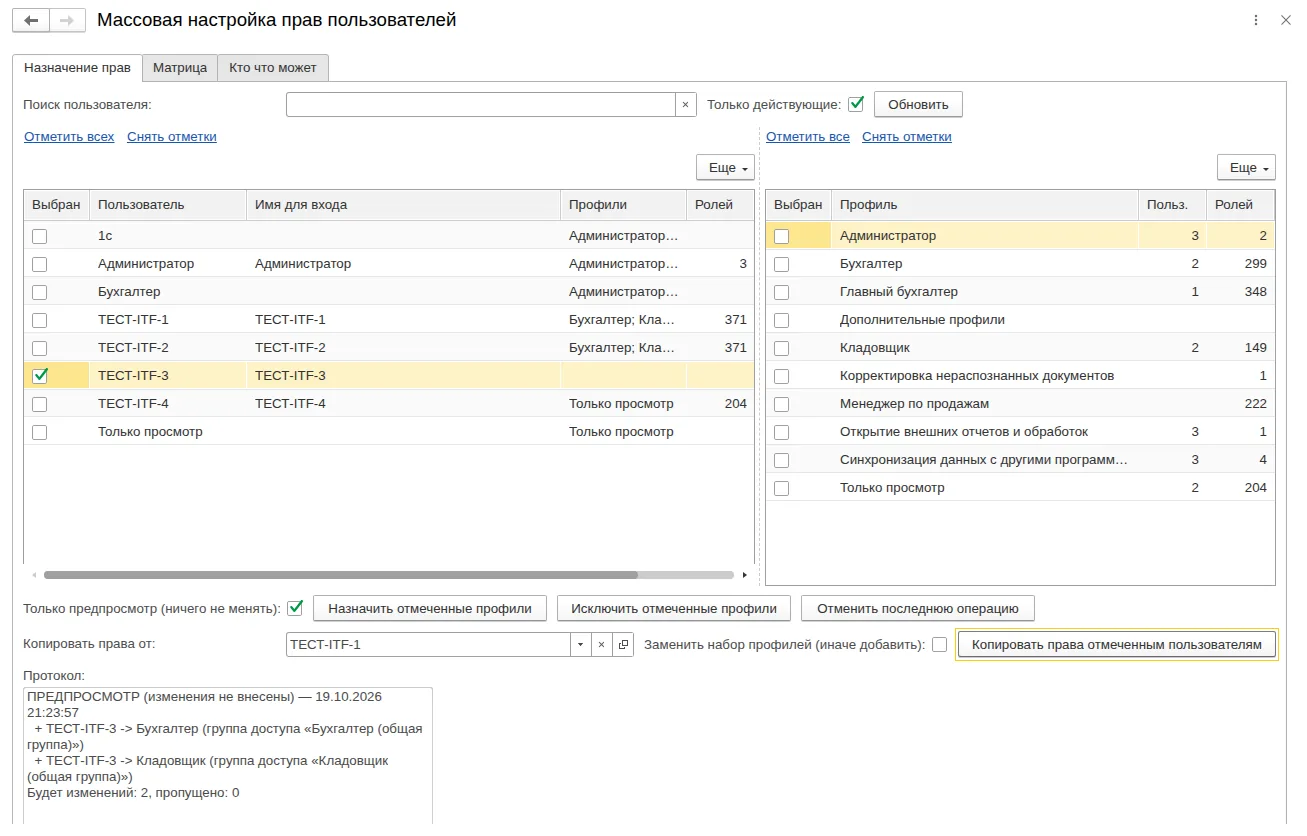Click the 'Копировать права от' input field
Image resolution: width=1307 pixels, height=836 pixels.
point(428,645)
